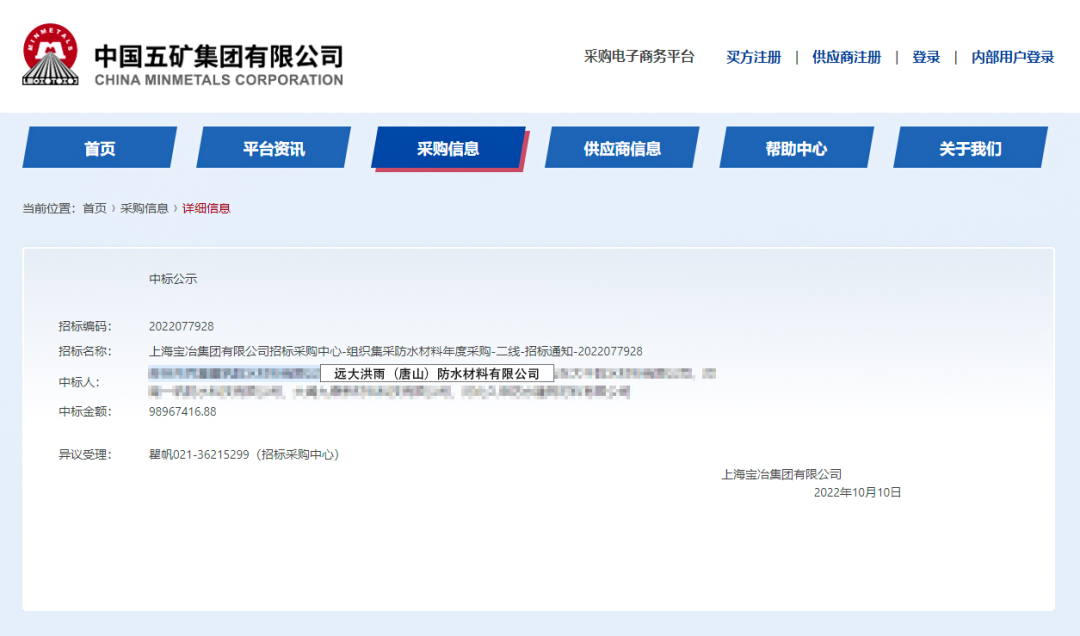Click the 招标名称 project title text
The height and width of the screenshot is (636, 1080).
point(395,351)
